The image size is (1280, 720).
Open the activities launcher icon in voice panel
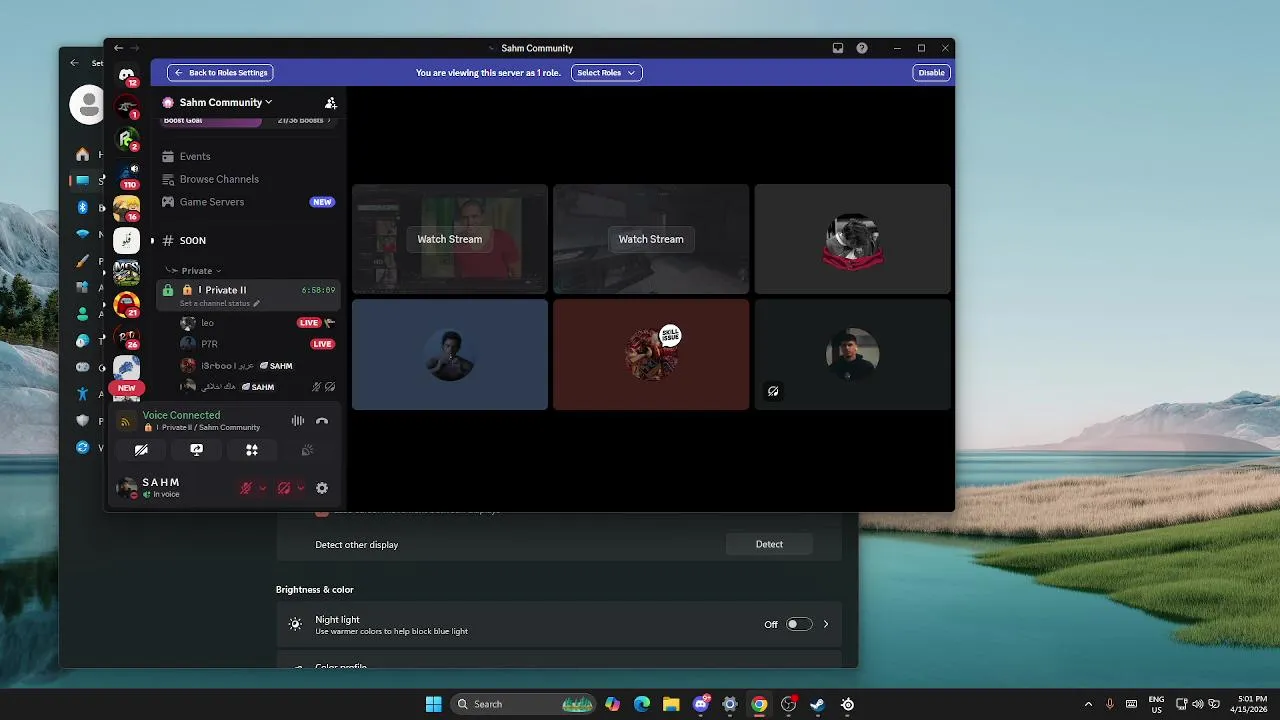pos(252,450)
